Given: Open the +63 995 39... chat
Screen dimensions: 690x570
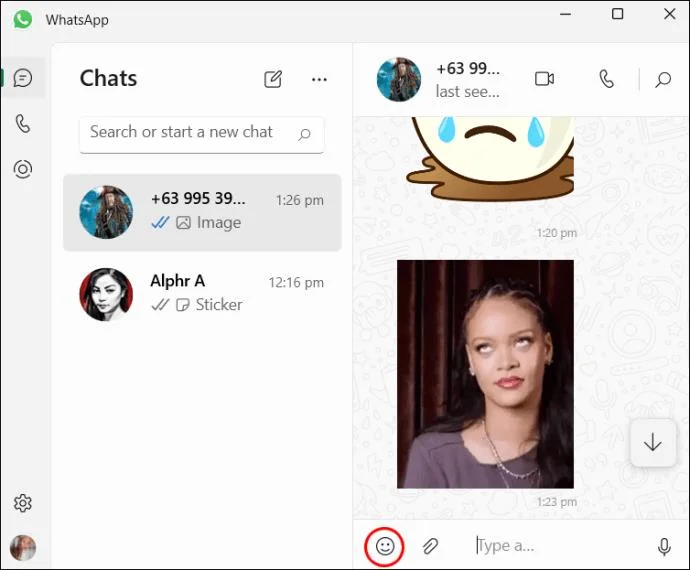Looking at the screenshot, I should [x=202, y=213].
